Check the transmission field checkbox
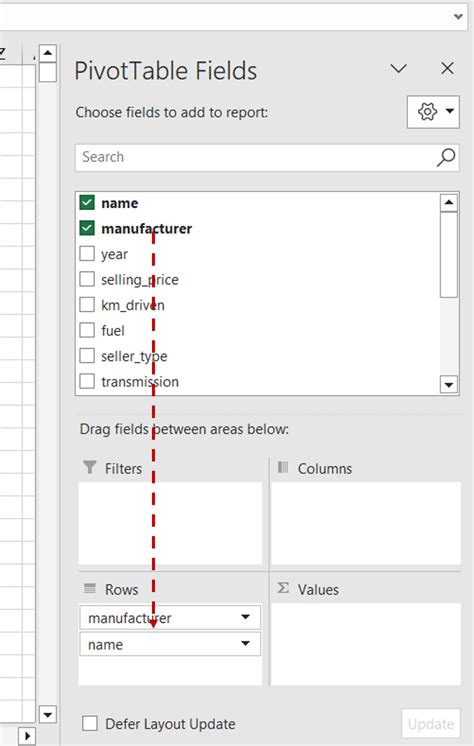 (x=87, y=382)
